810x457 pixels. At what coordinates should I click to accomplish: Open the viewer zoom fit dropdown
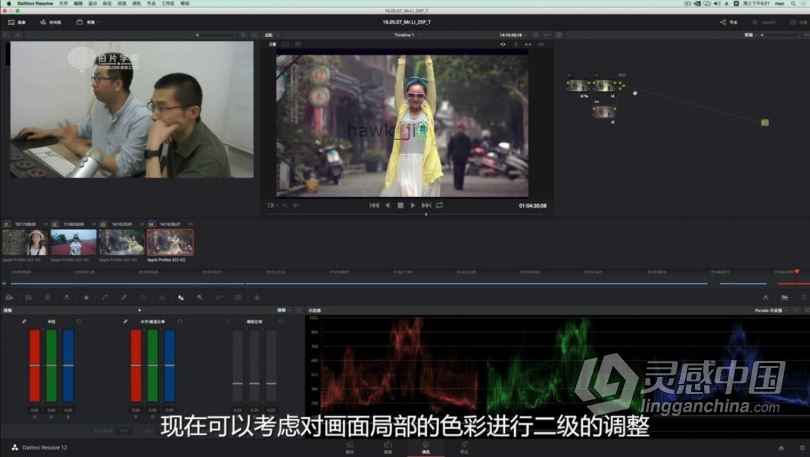[270, 35]
